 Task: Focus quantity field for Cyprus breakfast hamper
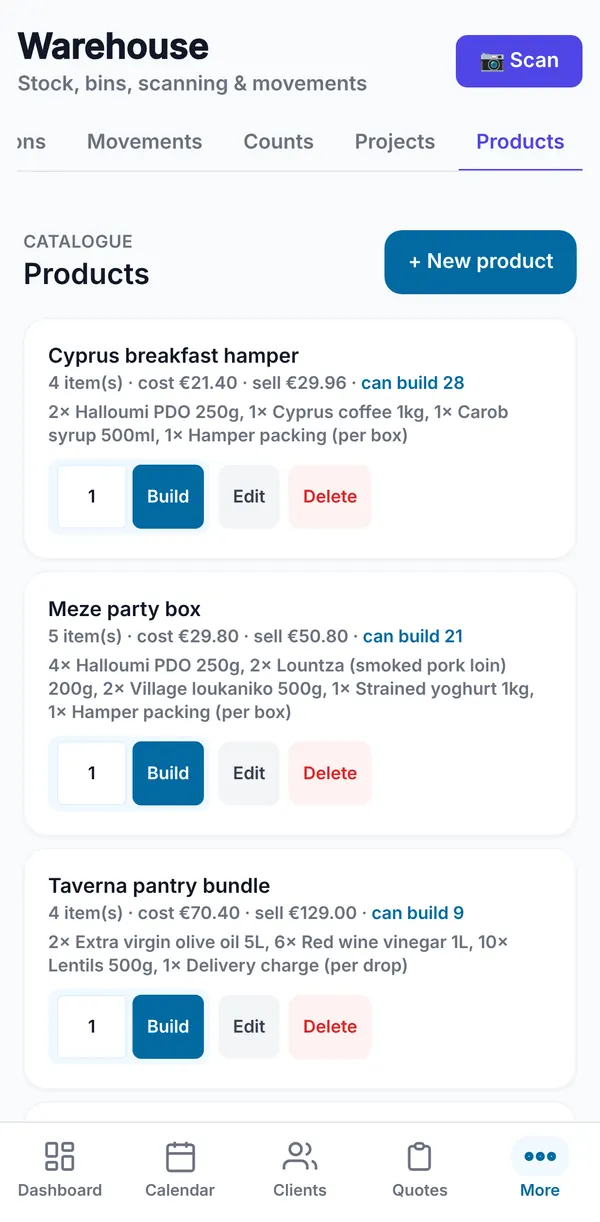coord(92,496)
